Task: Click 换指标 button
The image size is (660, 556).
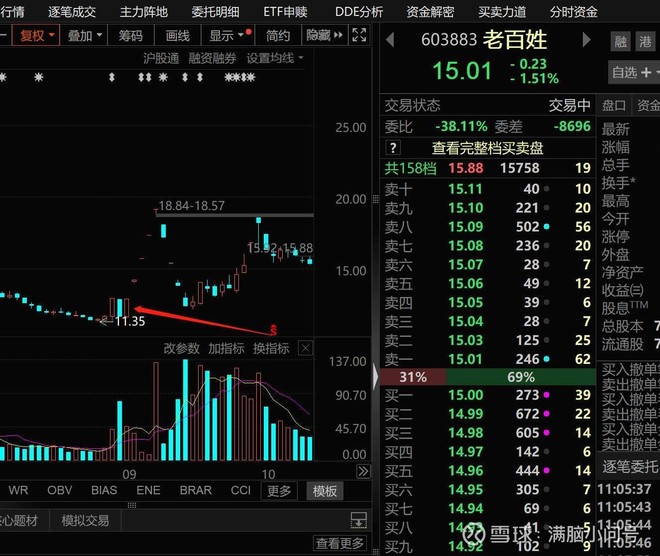Action: pos(271,348)
